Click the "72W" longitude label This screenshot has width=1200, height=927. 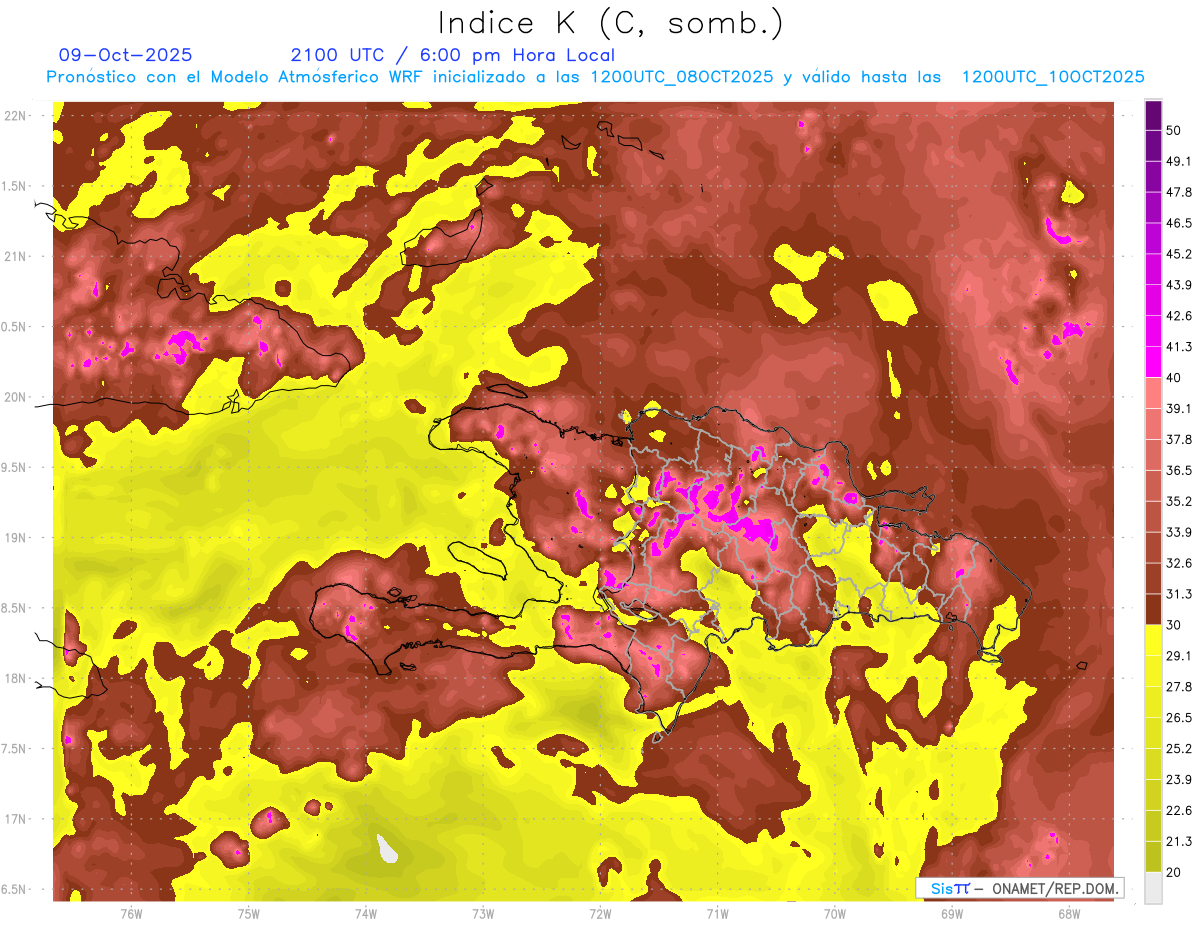click(600, 914)
